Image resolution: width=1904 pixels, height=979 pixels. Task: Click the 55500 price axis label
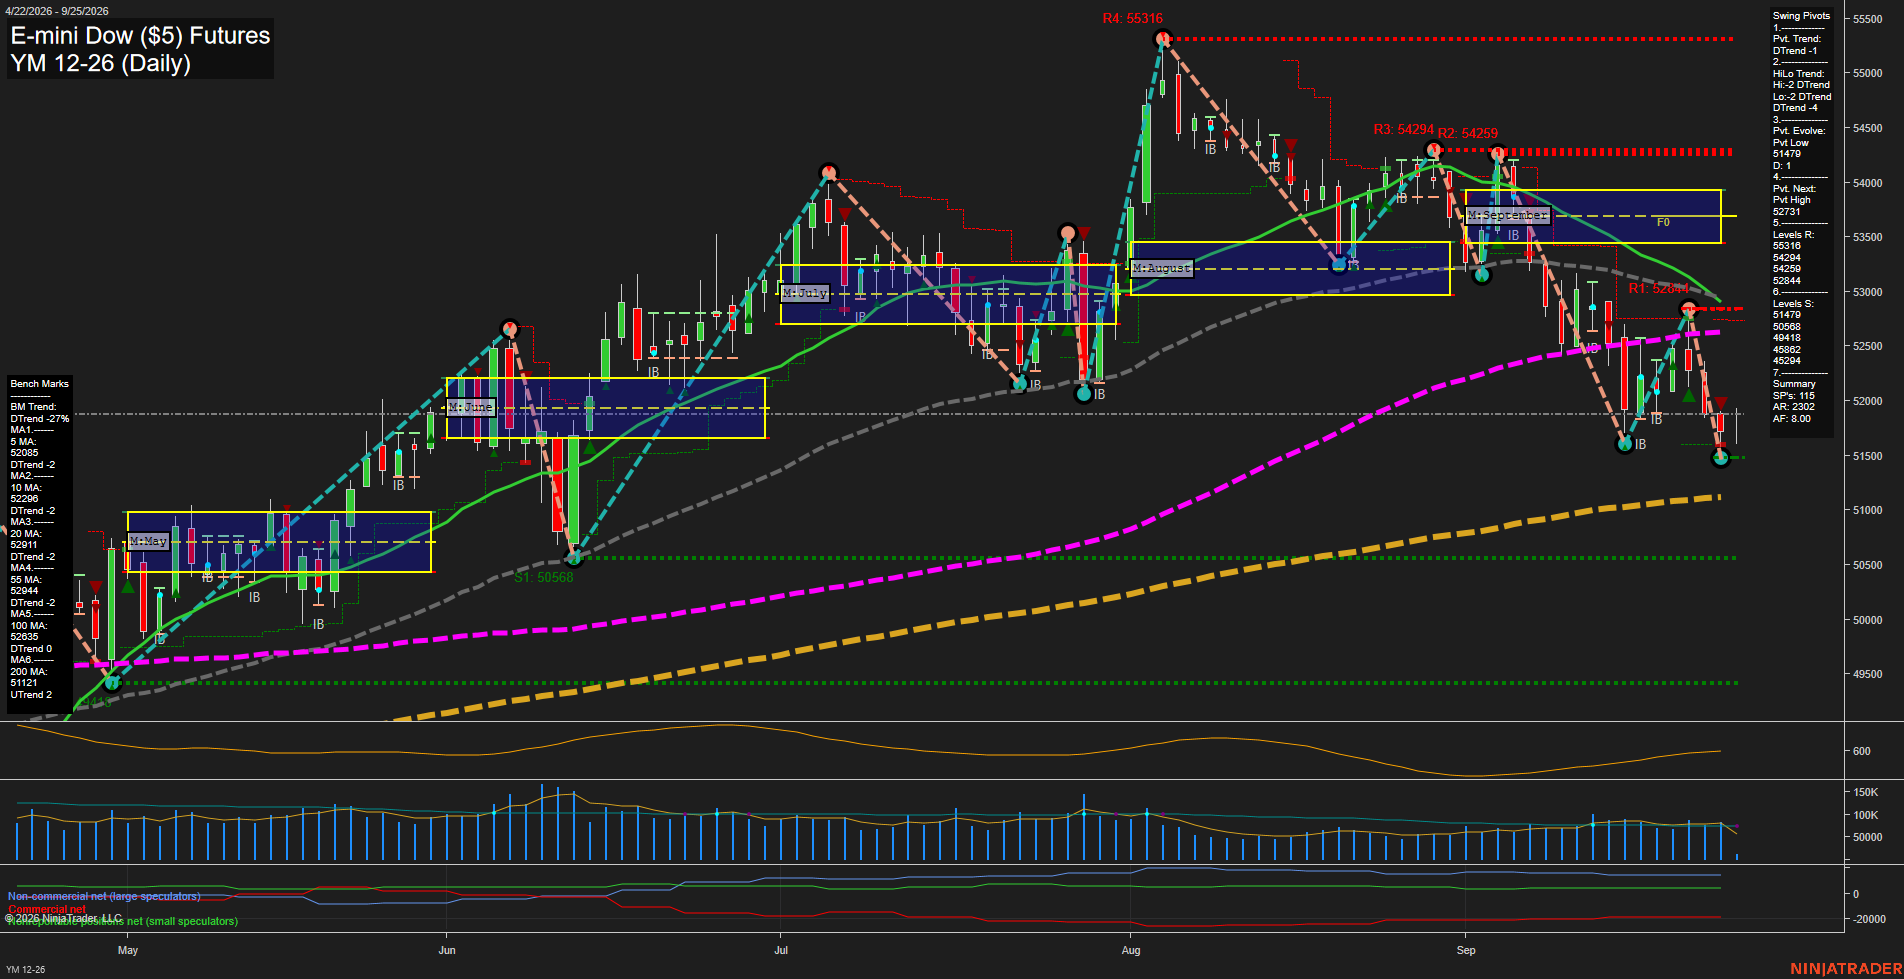pos(1867,19)
